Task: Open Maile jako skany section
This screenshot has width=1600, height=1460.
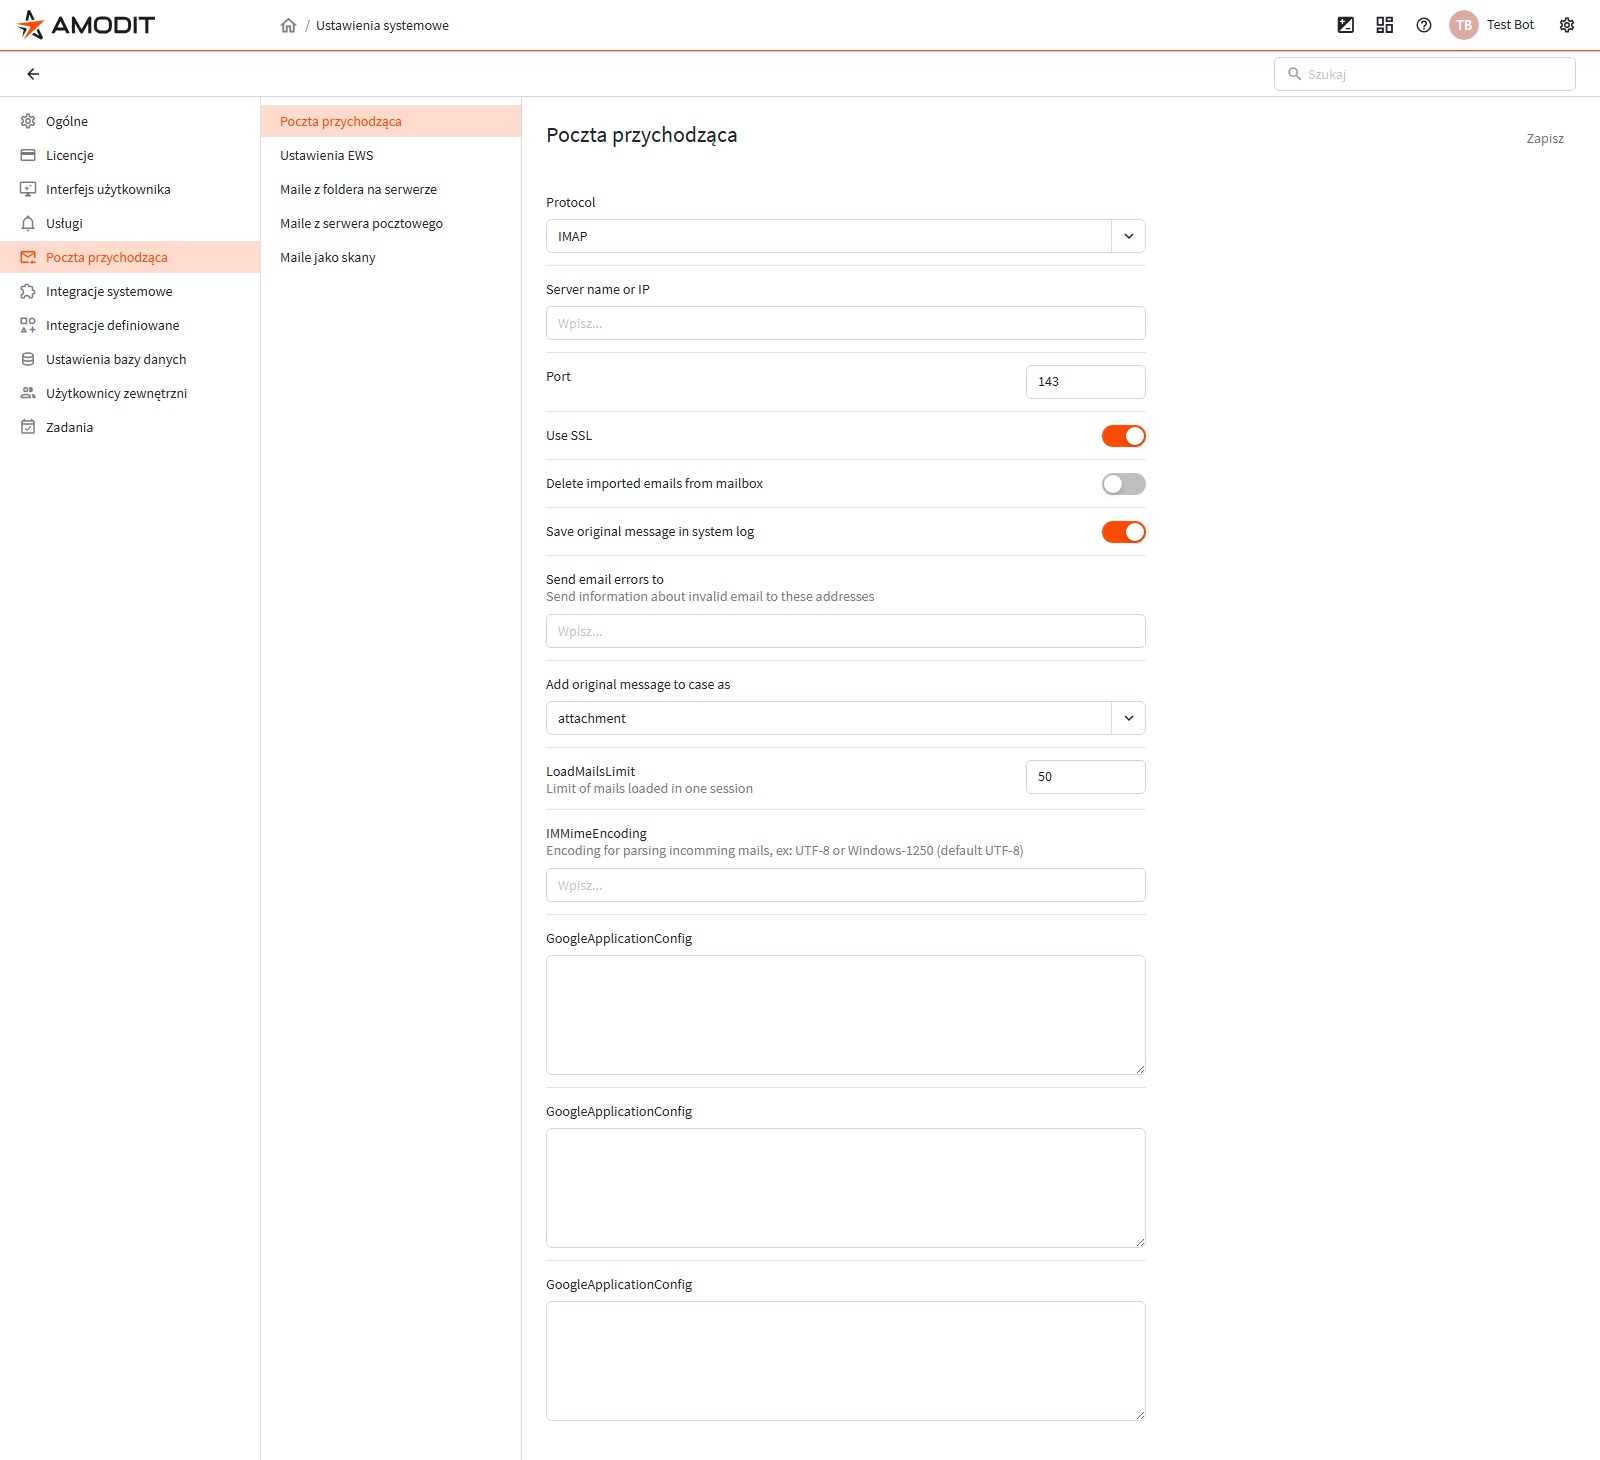Action: point(328,257)
